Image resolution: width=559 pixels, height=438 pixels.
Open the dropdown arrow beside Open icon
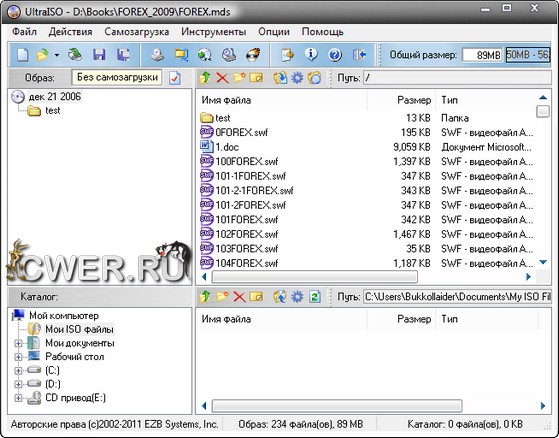(57, 55)
